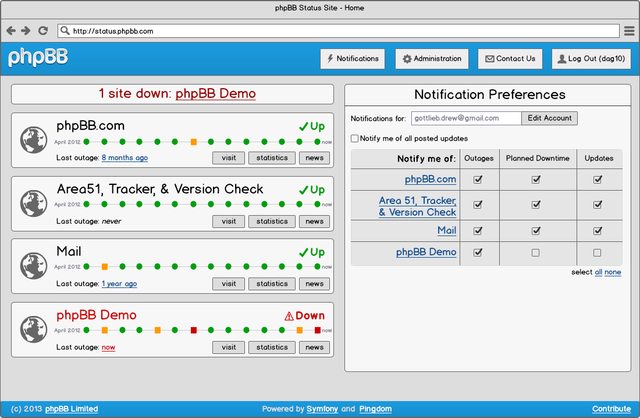The image size is (640, 418).
Task: Click the select 'none' link
Action: [x=613, y=272]
